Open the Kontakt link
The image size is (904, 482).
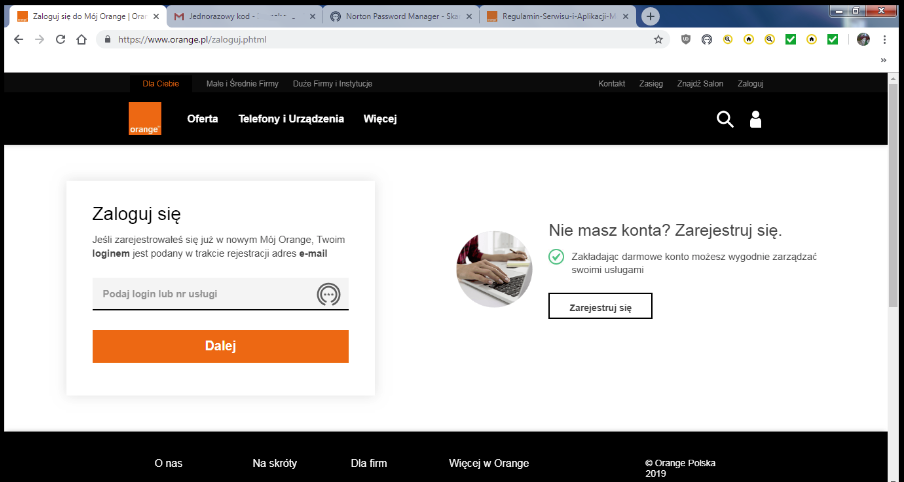tap(612, 84)
